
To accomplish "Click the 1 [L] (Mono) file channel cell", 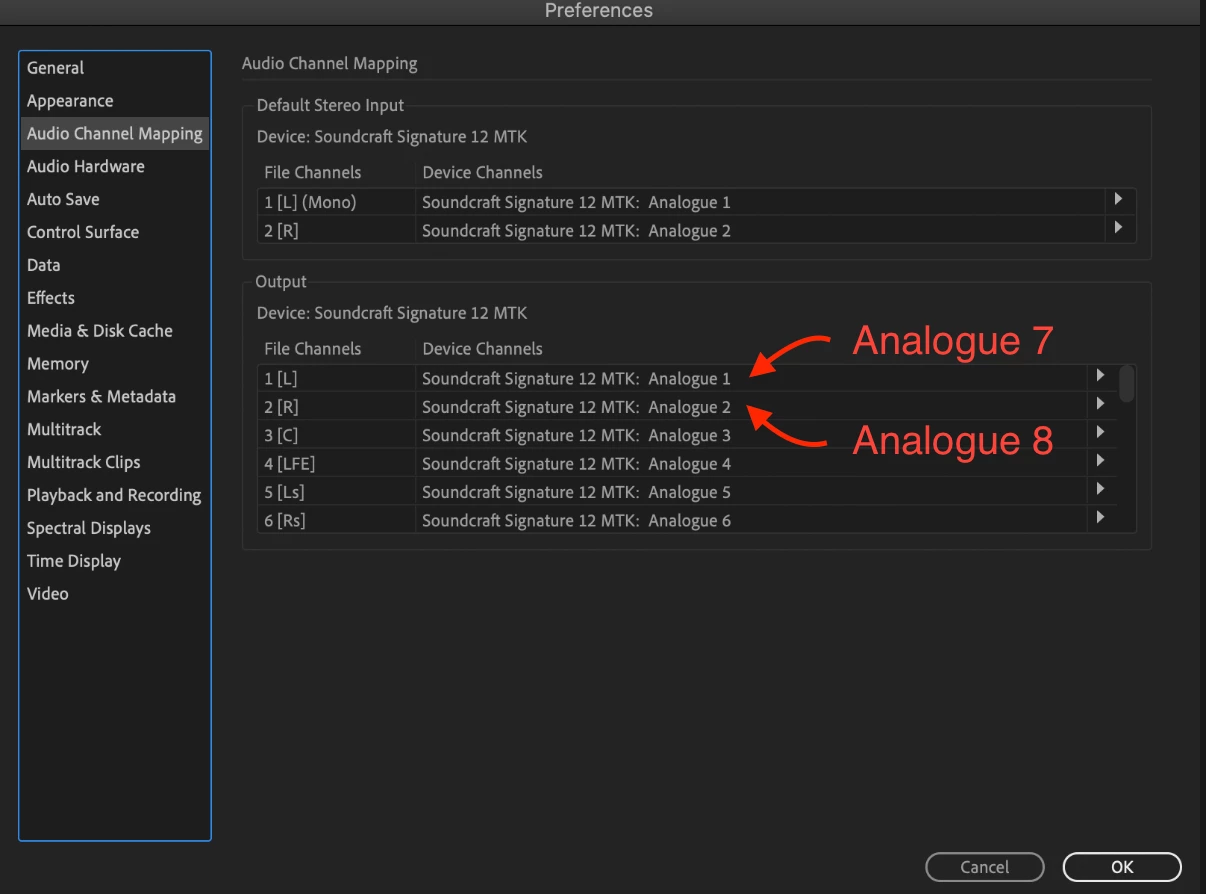I will 336,202.
